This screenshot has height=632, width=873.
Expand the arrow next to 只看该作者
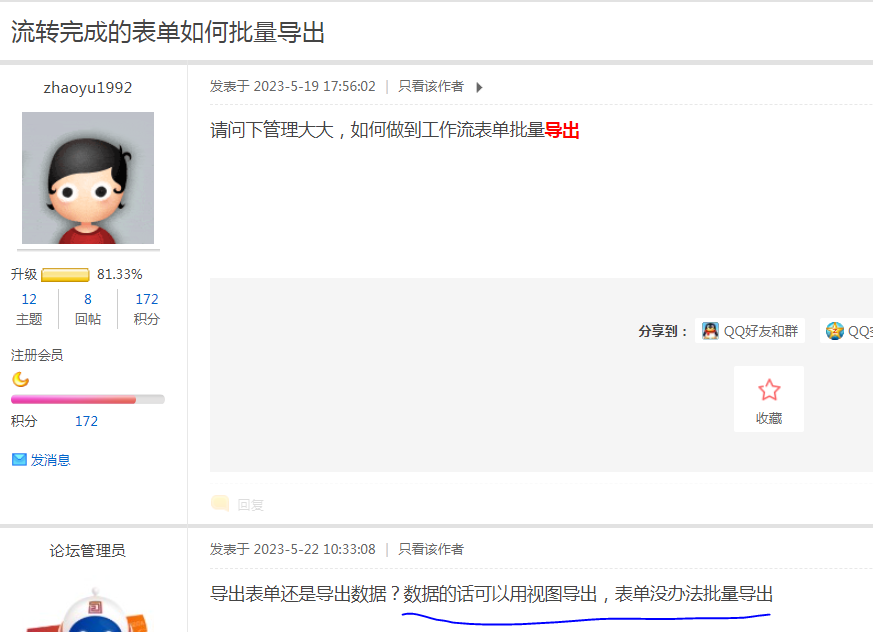479,87
